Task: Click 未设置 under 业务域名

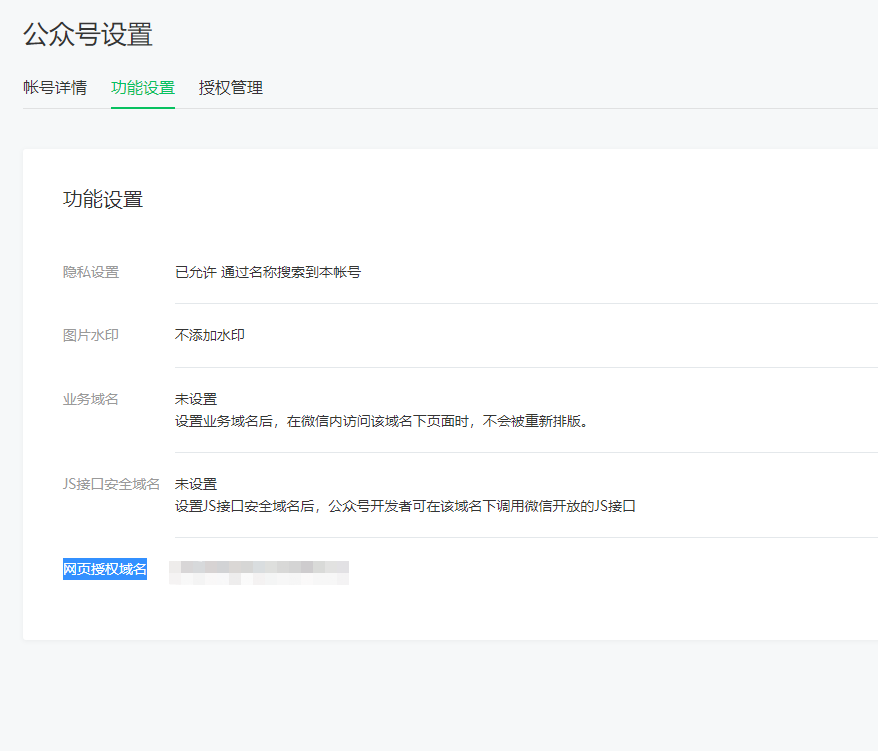Action: [x=196, y=399]
